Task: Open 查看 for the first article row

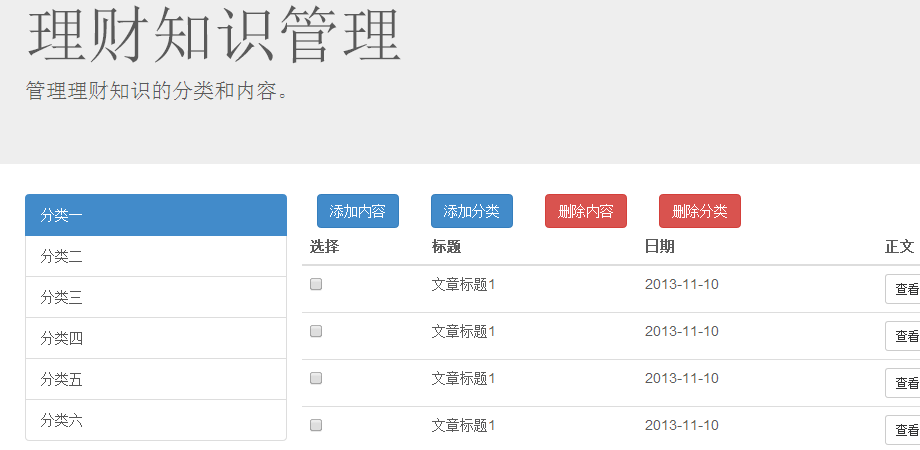Action: coord(903,289)
